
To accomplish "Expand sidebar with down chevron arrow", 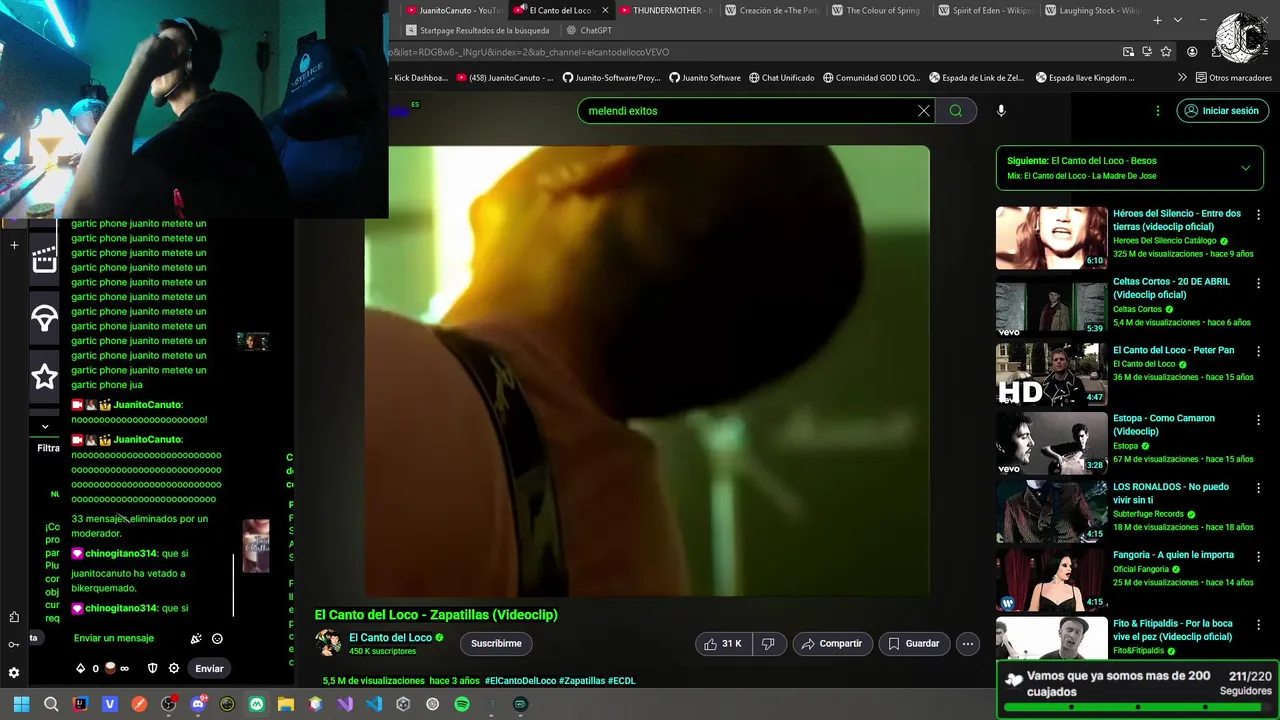I will click(x=44, y=426).
